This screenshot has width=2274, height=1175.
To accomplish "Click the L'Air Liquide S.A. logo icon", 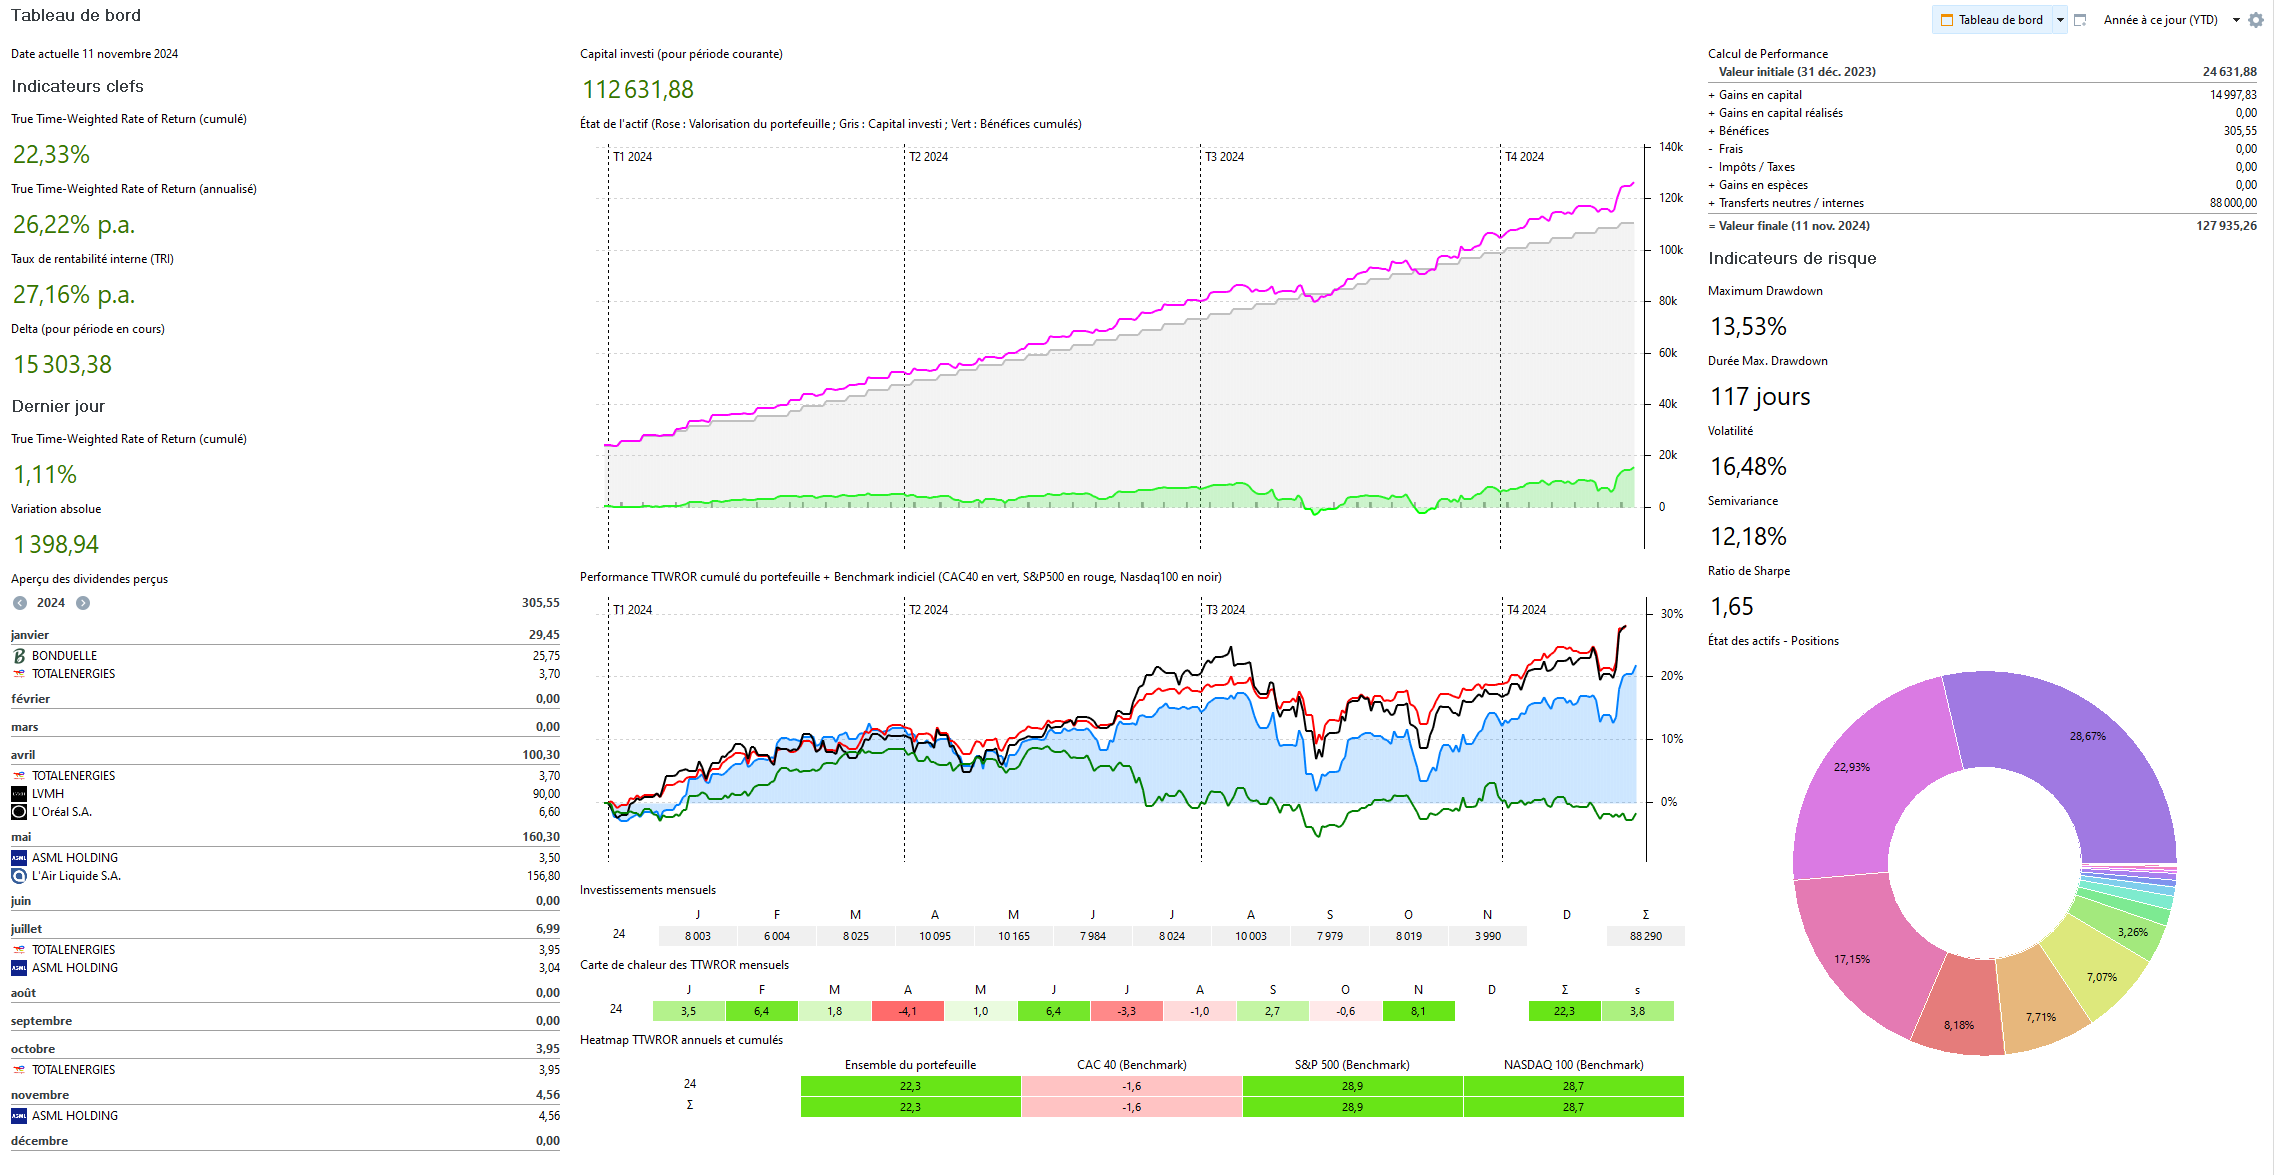I will [19, 876].
